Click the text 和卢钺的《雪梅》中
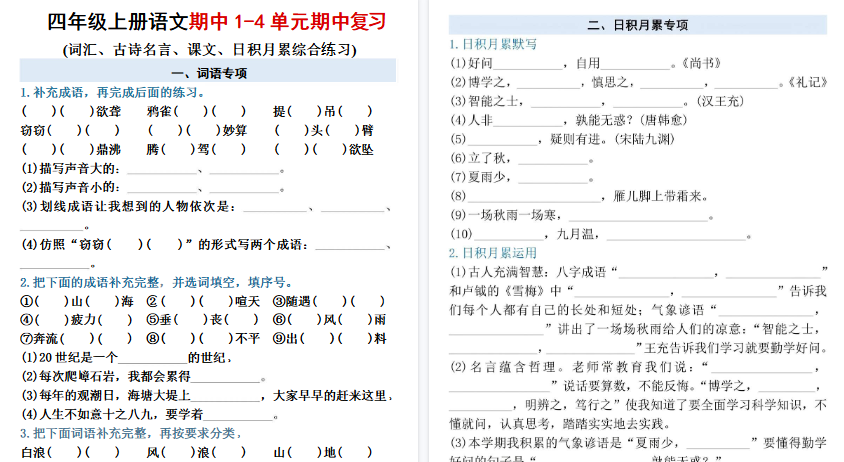The height and width of the screenshot is (462, 844). 505,291
